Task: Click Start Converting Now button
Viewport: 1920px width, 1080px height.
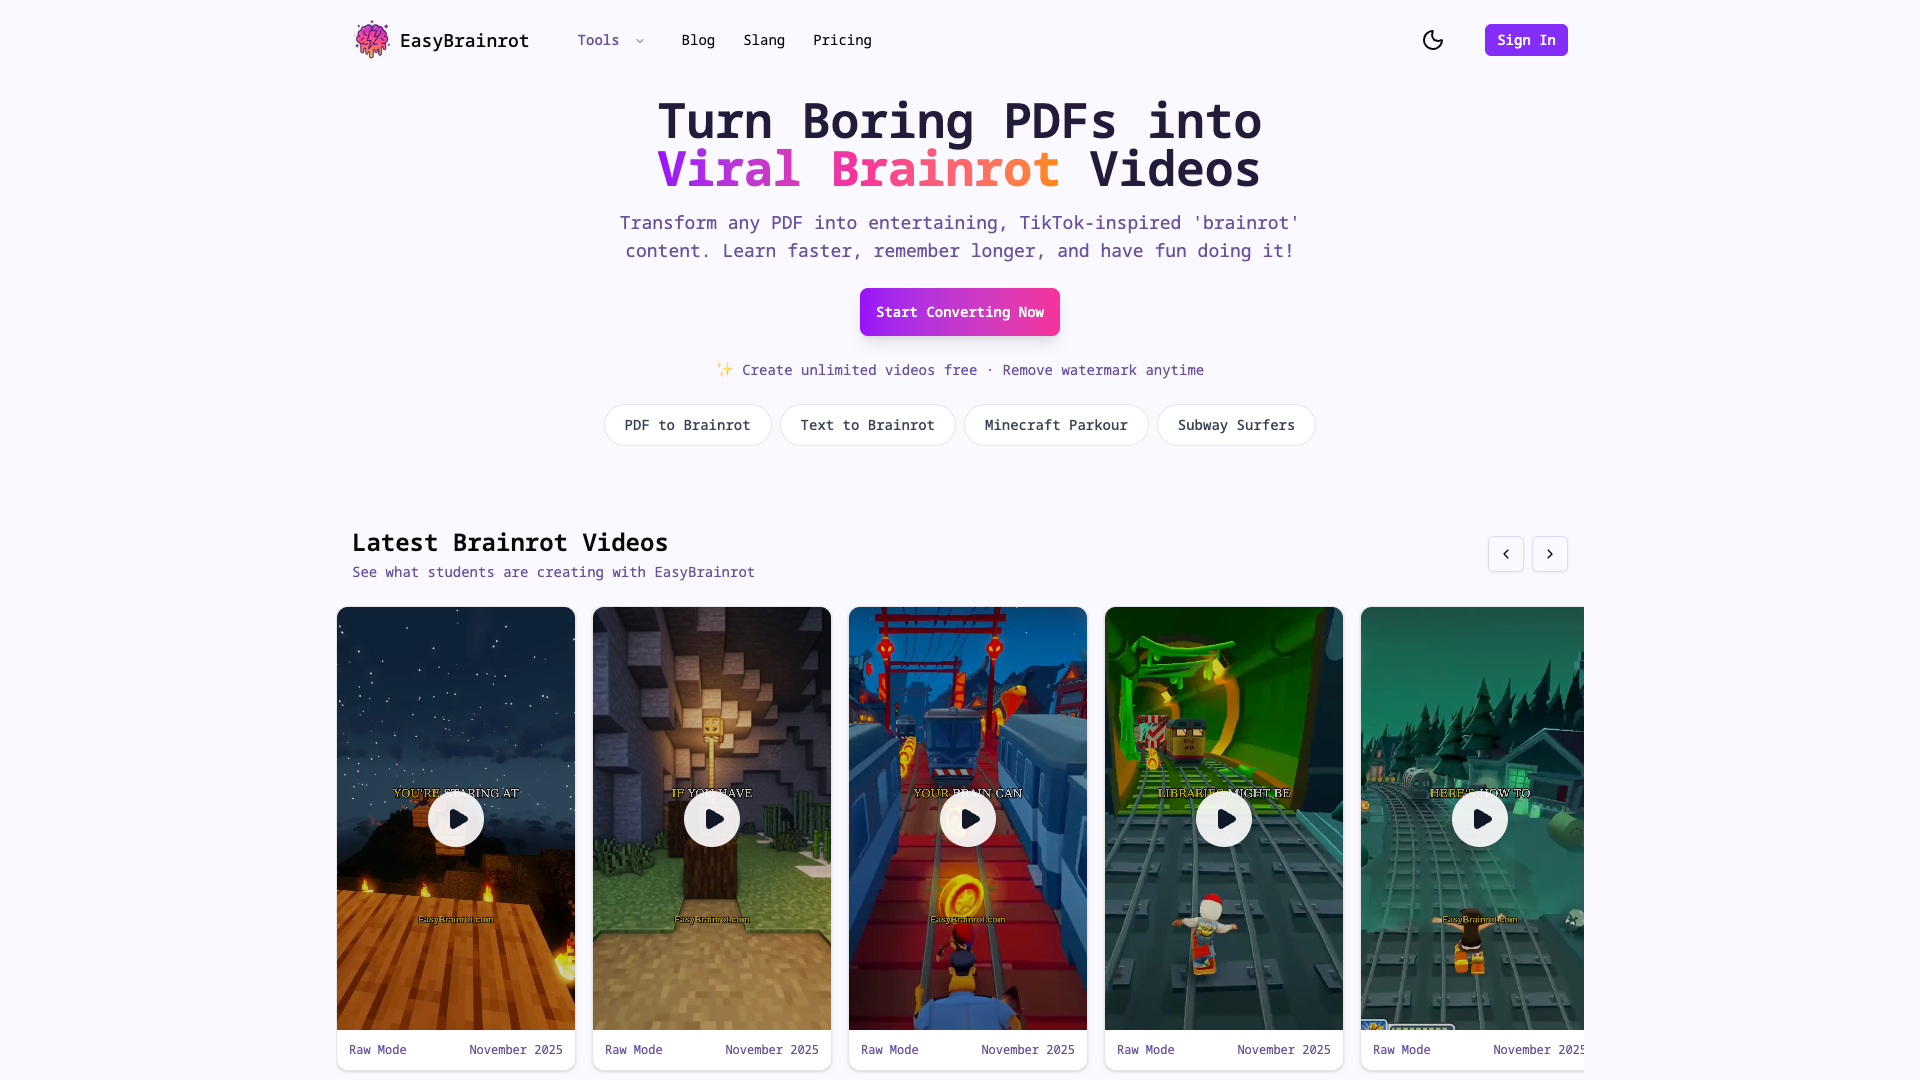Action: (x=960, y=312)
